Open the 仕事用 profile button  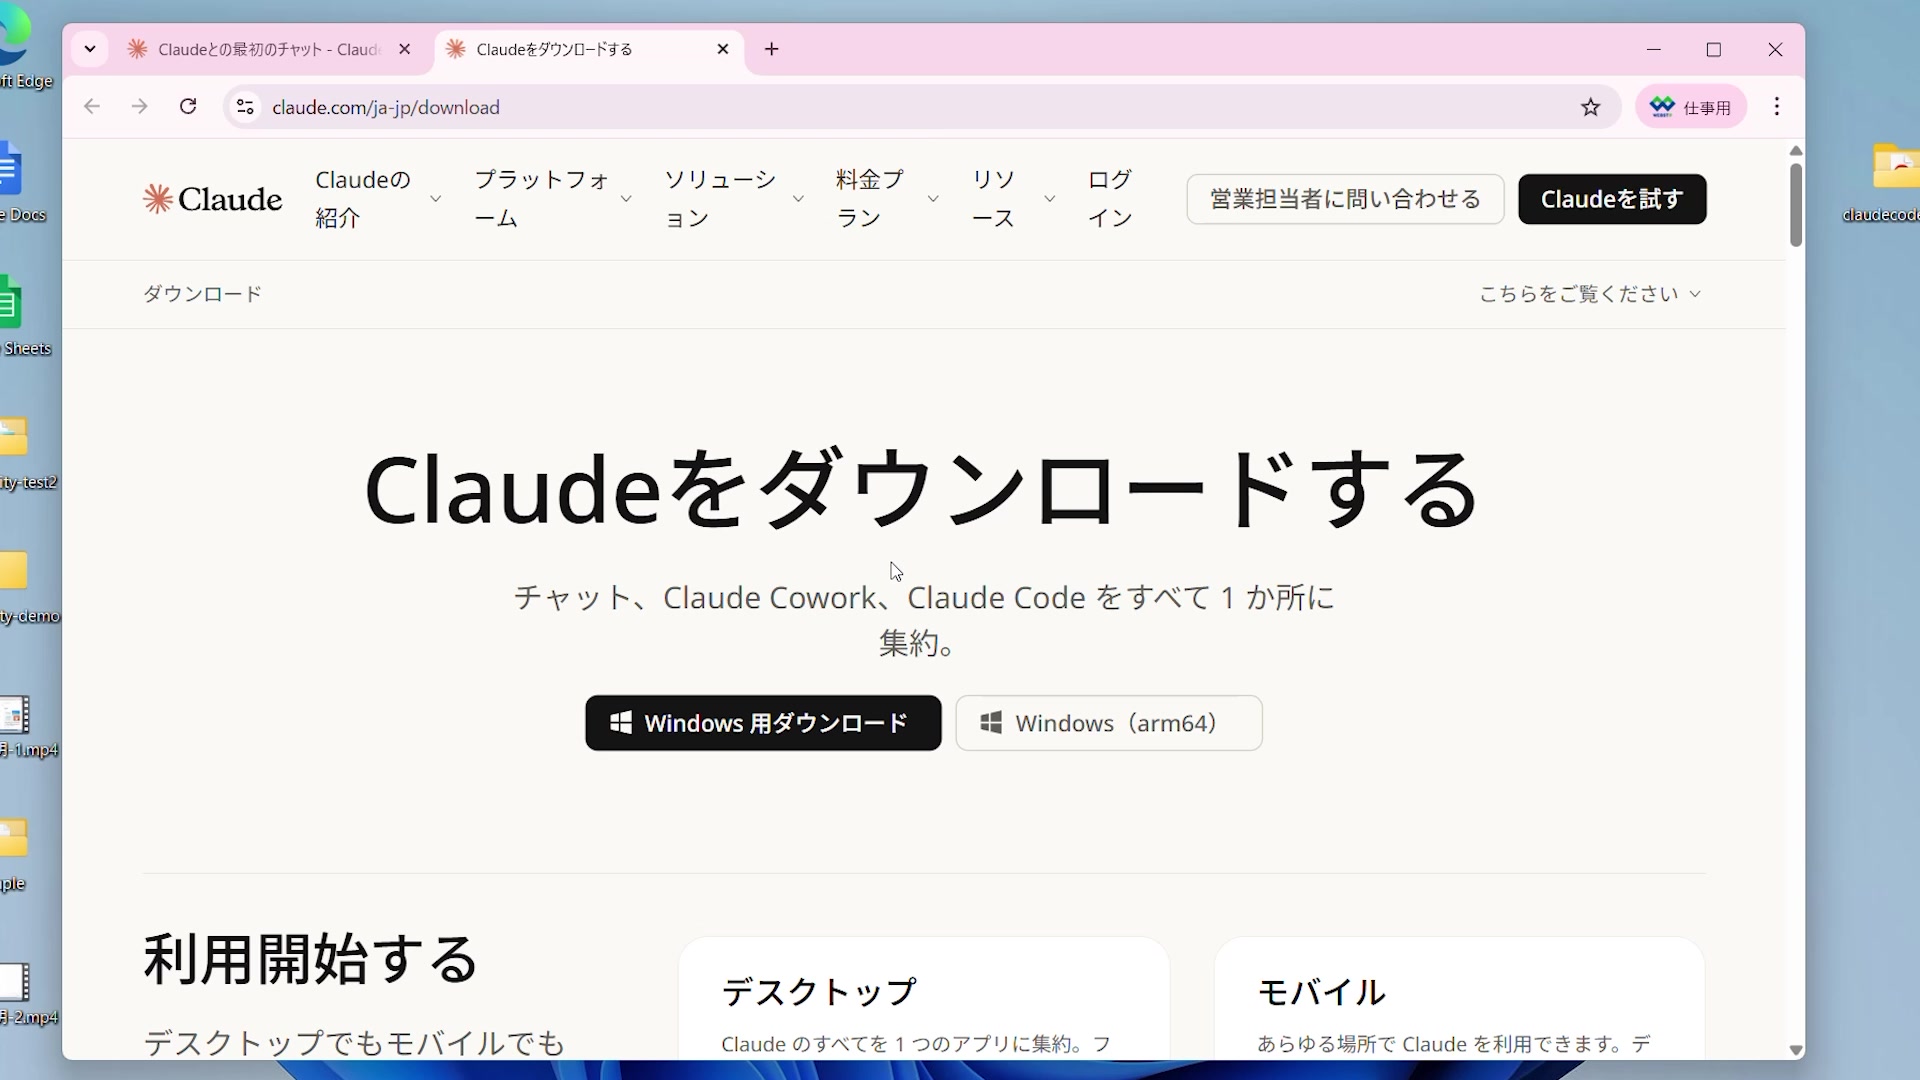[1690, 107]
